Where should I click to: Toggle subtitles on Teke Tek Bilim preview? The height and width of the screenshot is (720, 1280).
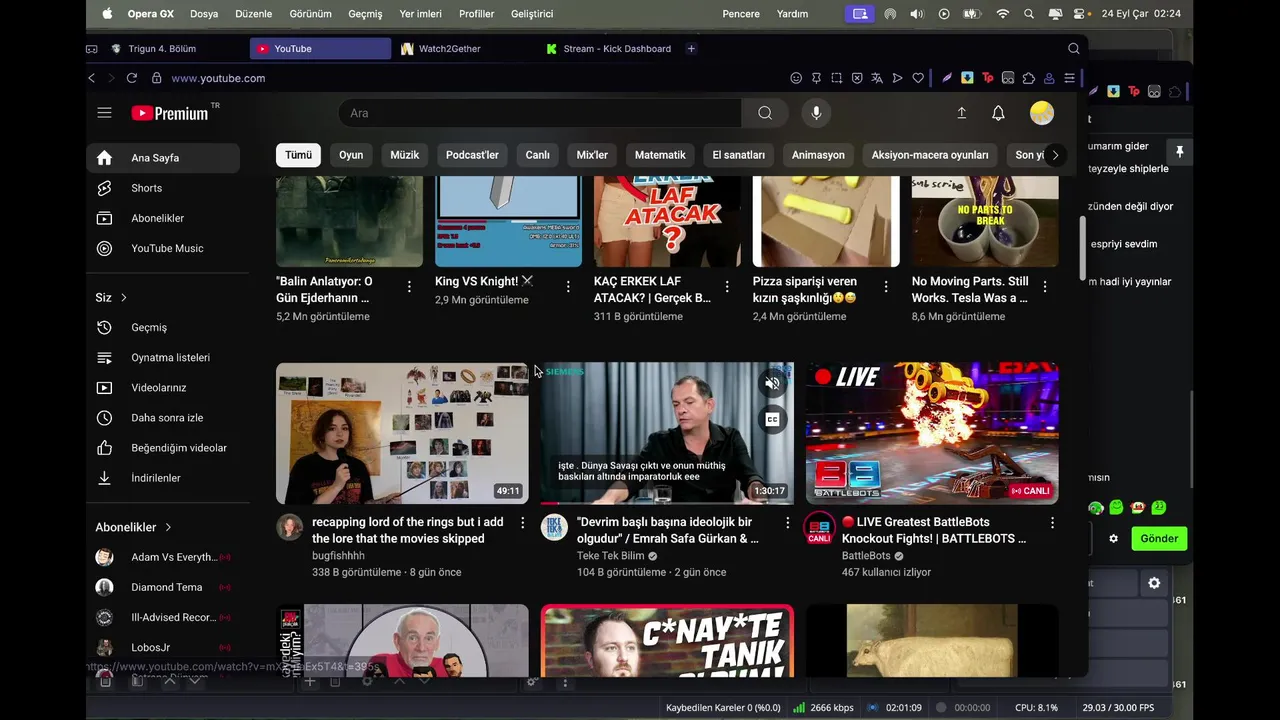point(772,420)
